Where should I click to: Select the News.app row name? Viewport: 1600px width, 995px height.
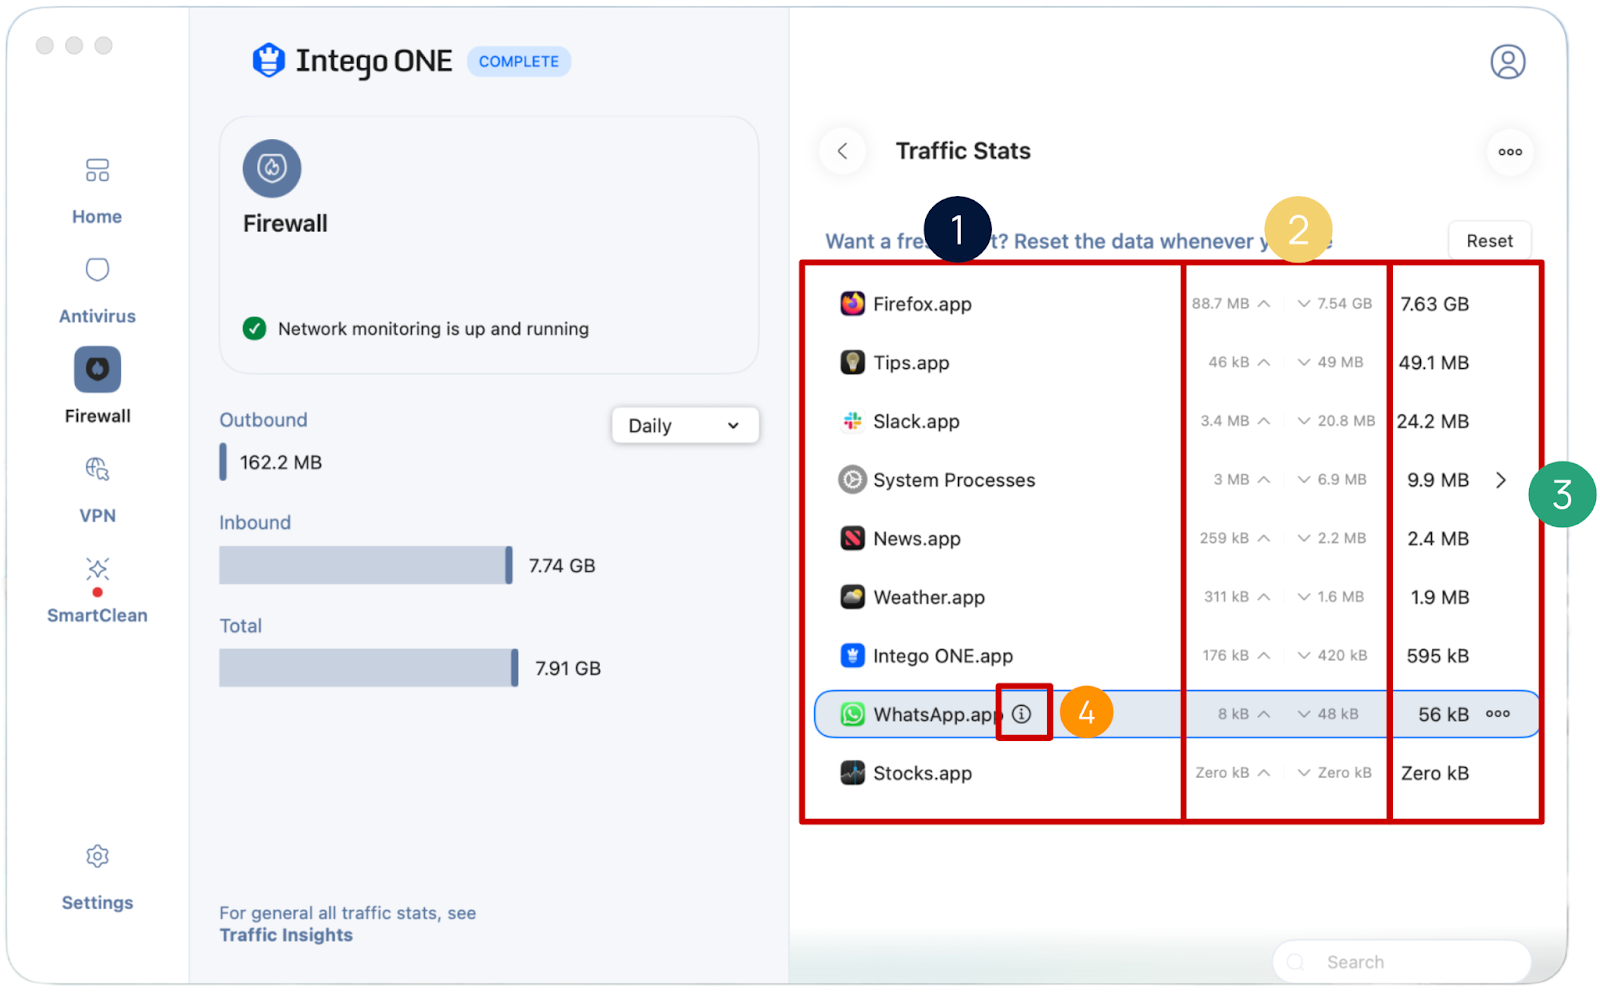[917, 539]
